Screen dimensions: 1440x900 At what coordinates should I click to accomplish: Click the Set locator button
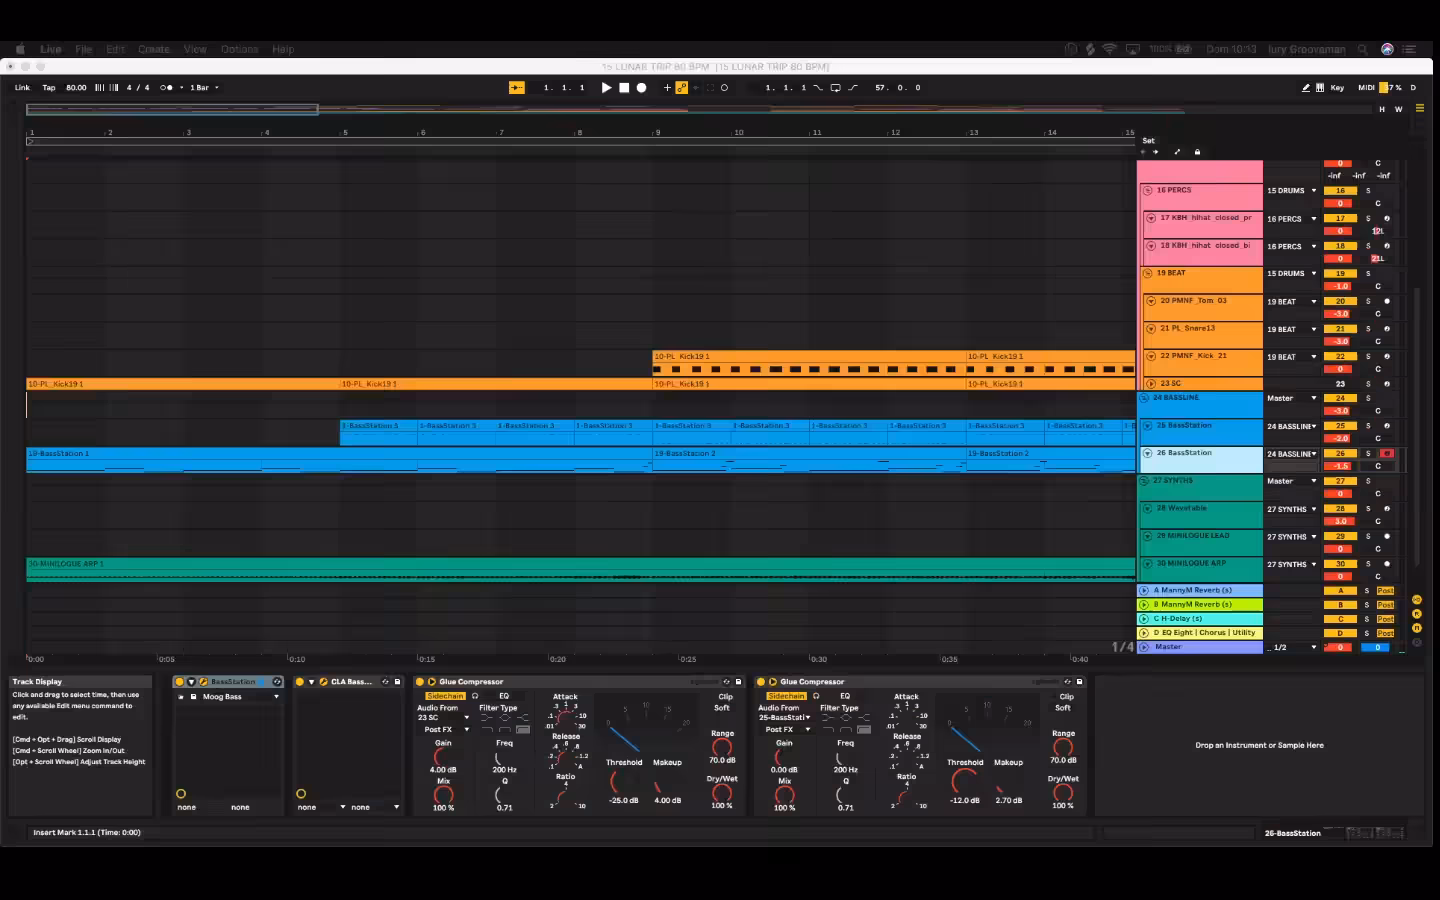coord(1149,141)
